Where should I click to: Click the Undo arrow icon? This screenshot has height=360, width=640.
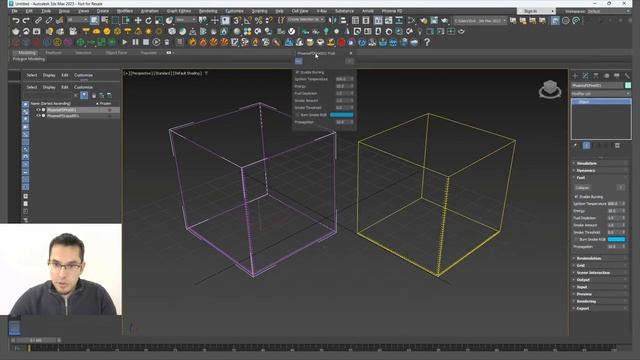click(x=16, y=20)
